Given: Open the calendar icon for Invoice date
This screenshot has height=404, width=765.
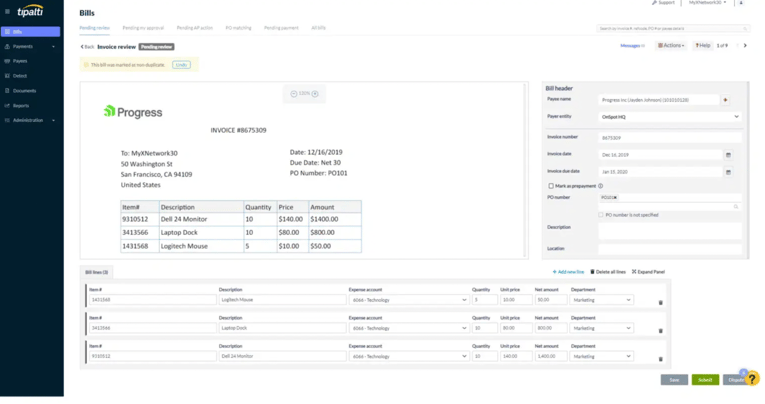Looking at the screenshot, I should [x=727, y=155].
